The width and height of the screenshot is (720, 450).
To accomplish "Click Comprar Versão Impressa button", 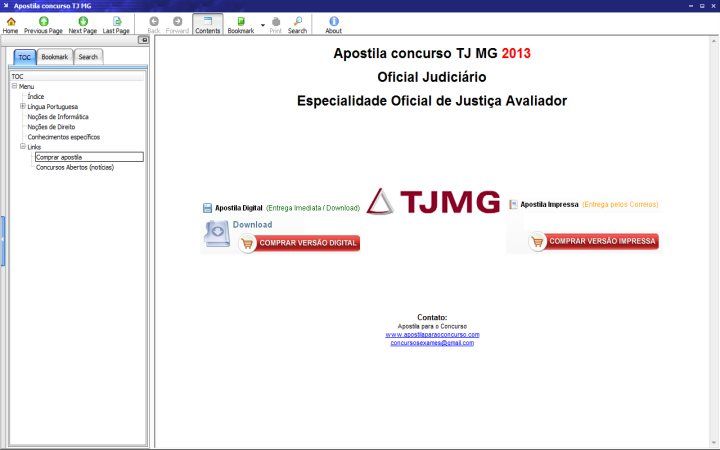I will coord(594,241).
